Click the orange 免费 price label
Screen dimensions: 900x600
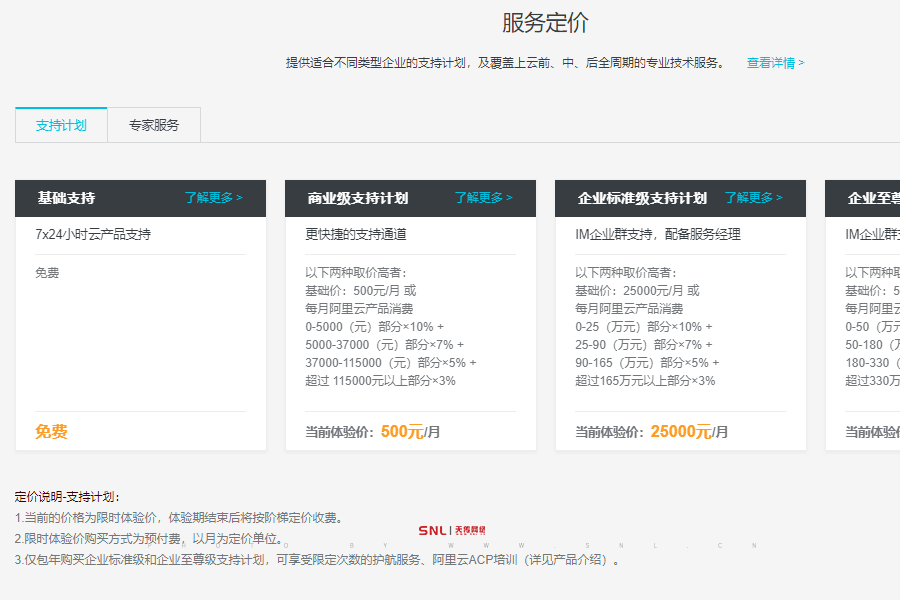(51, 432)
